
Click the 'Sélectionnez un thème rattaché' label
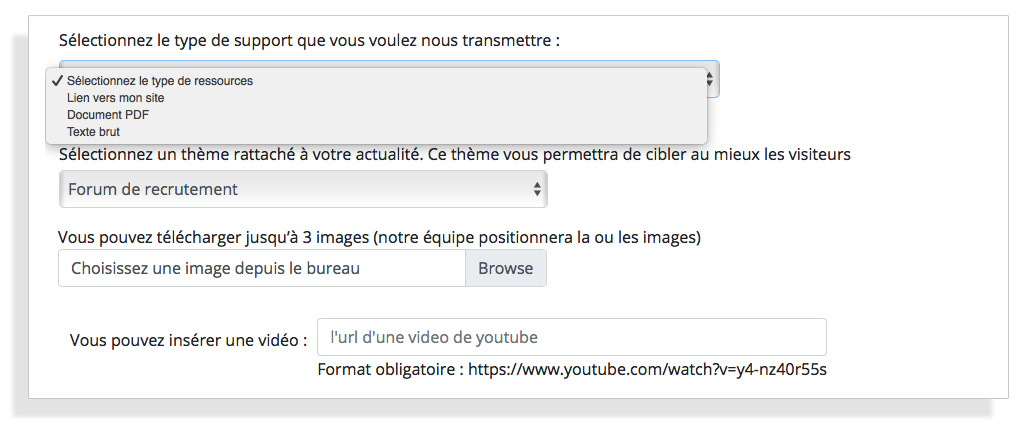coord(455,156)
